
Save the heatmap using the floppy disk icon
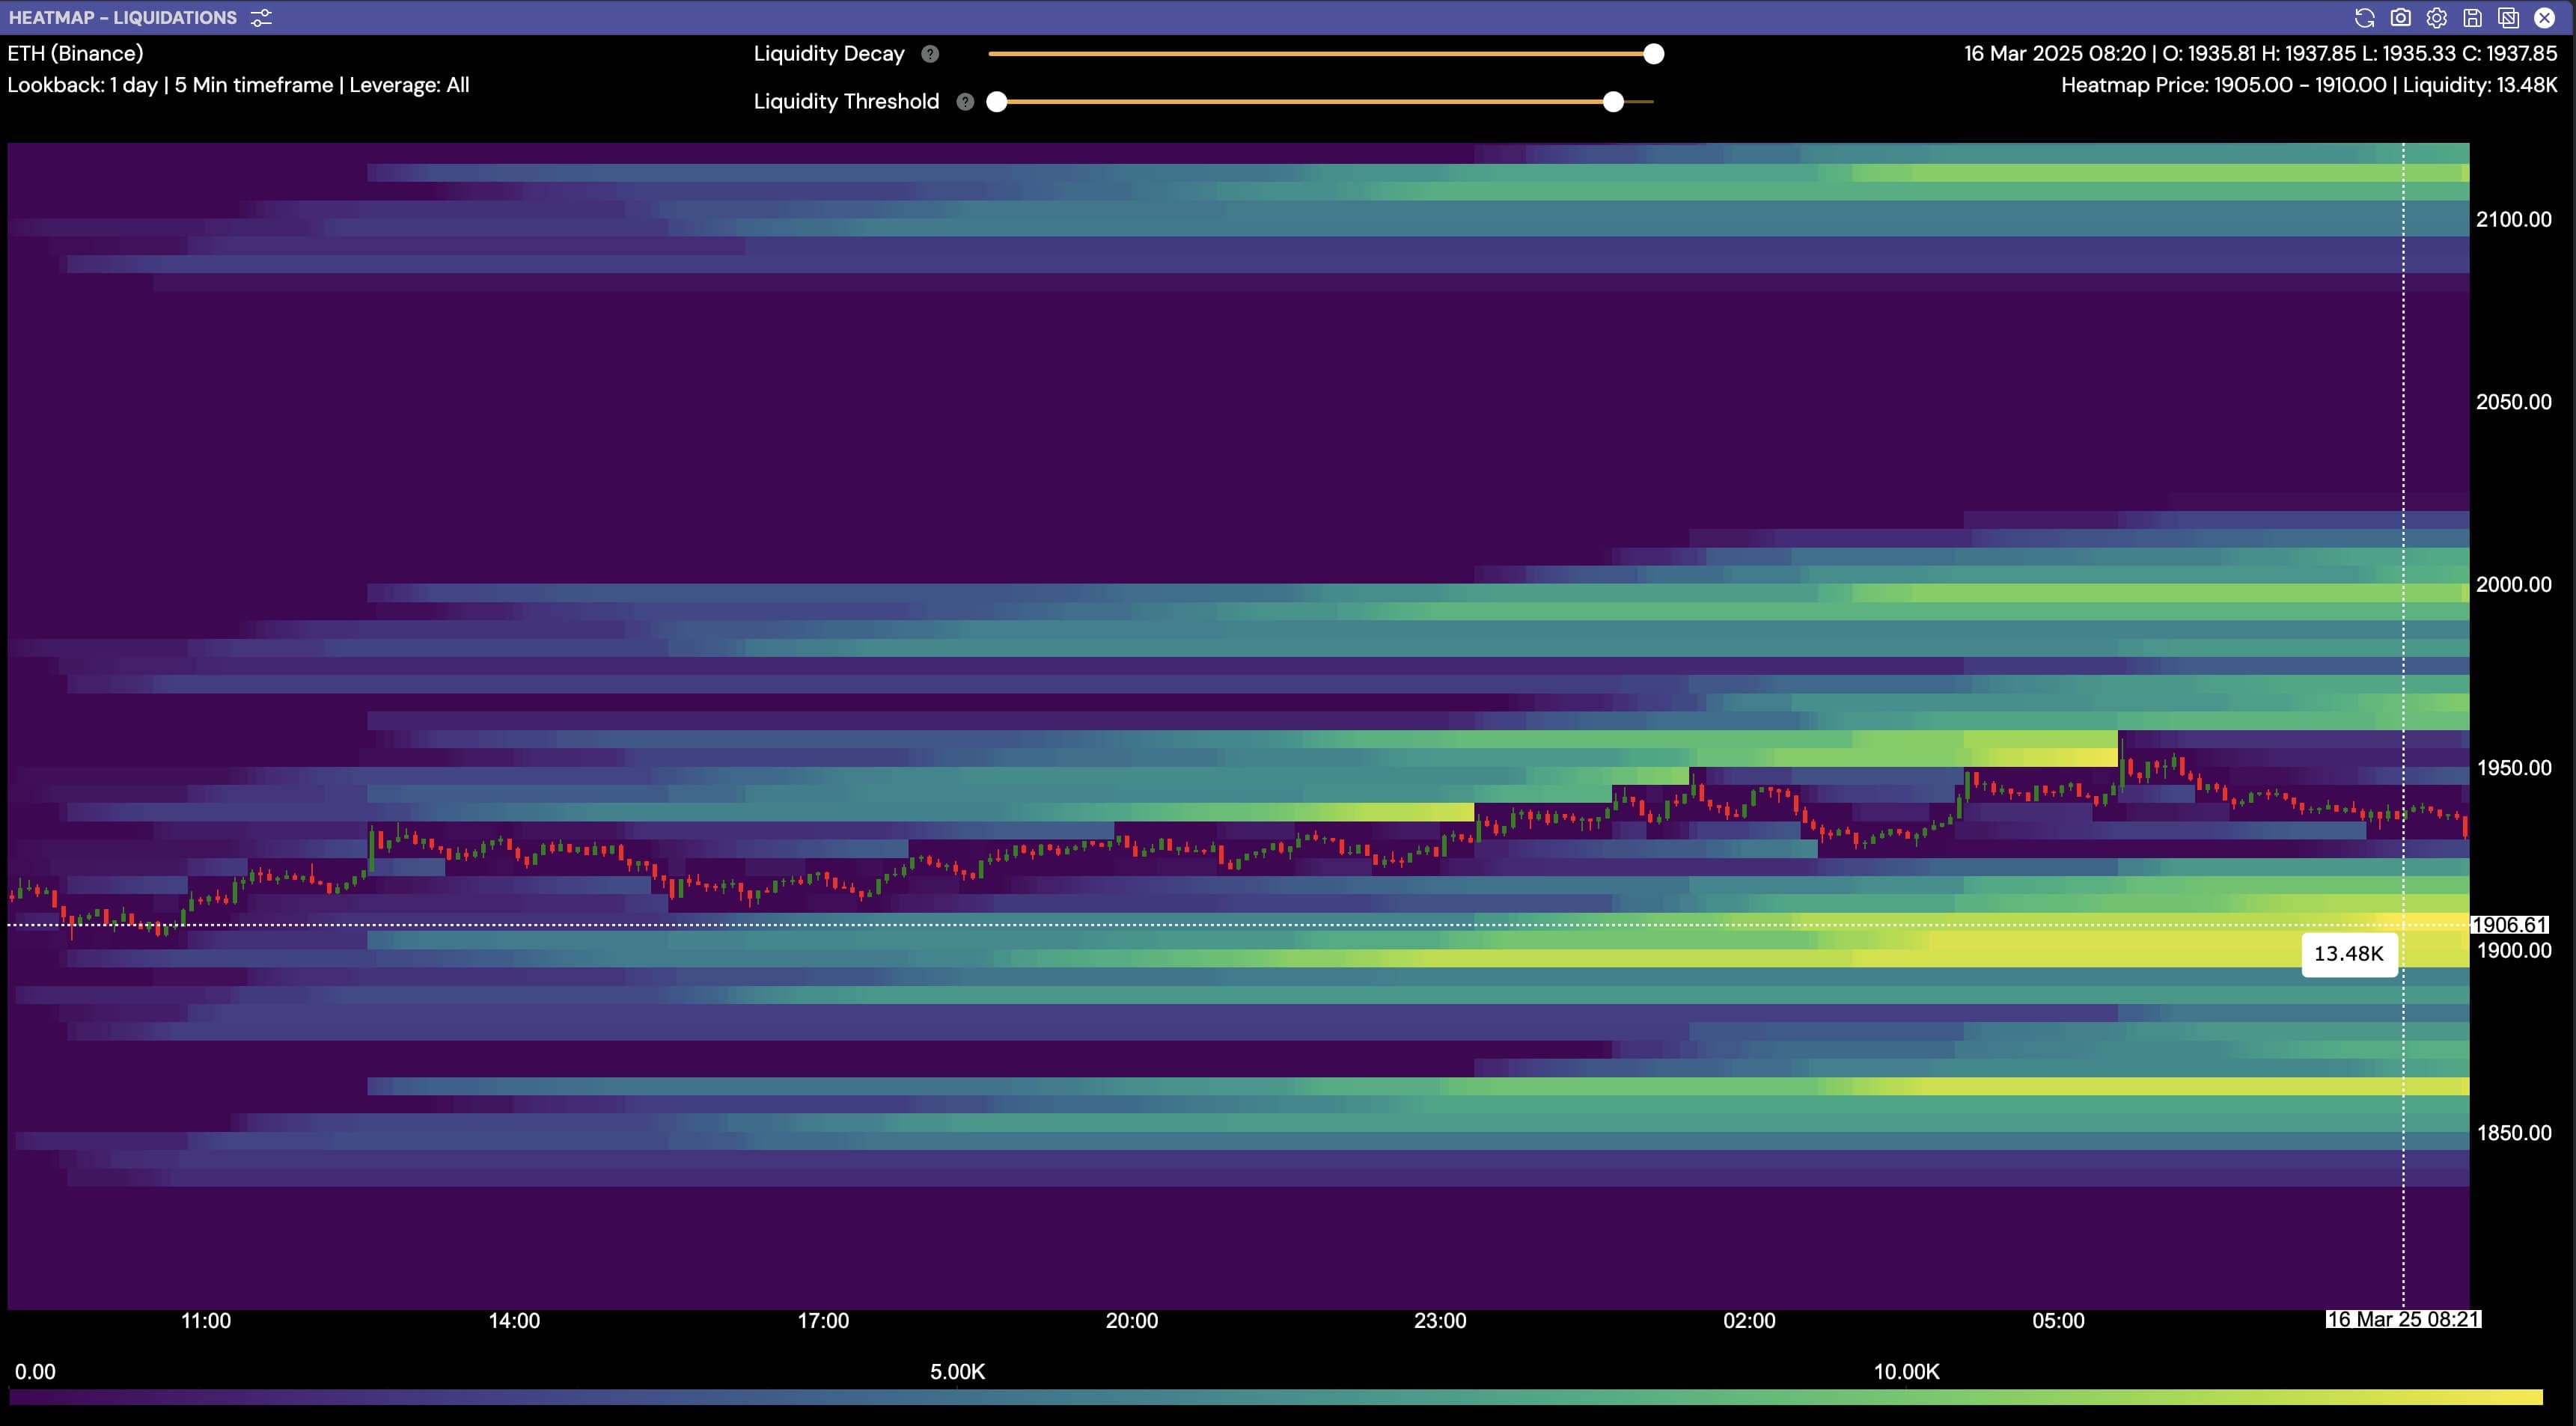[2472, 18]
